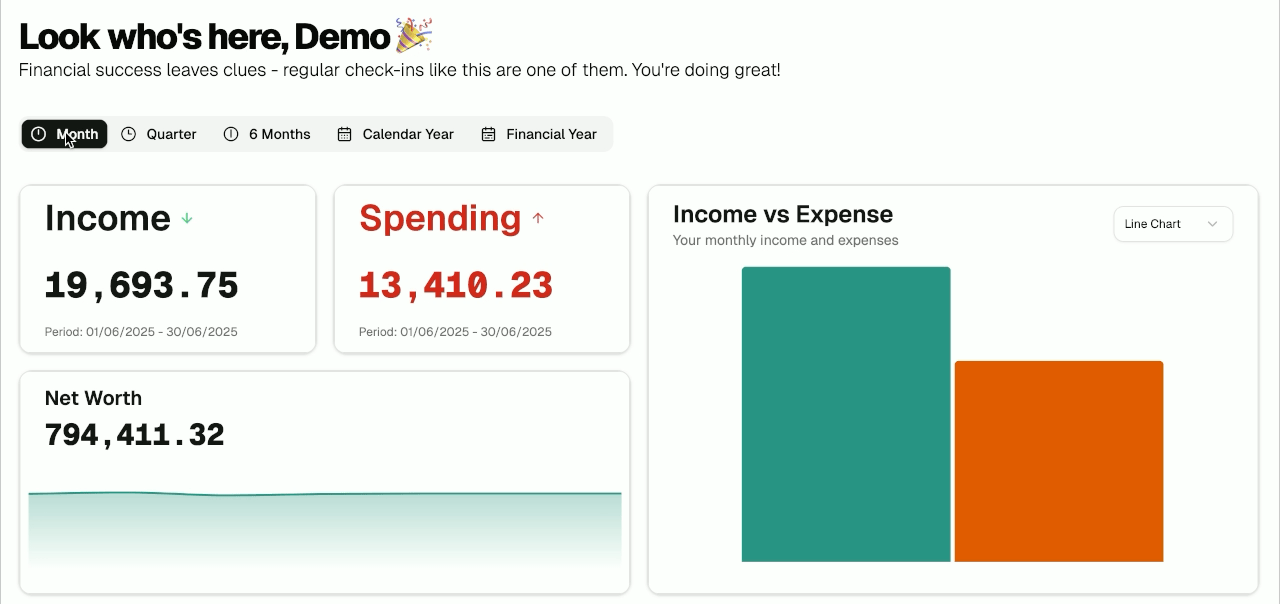Click the calendar icon beside Calendar Year
This screenshot has height=604, width=1280.
(344, 134)
